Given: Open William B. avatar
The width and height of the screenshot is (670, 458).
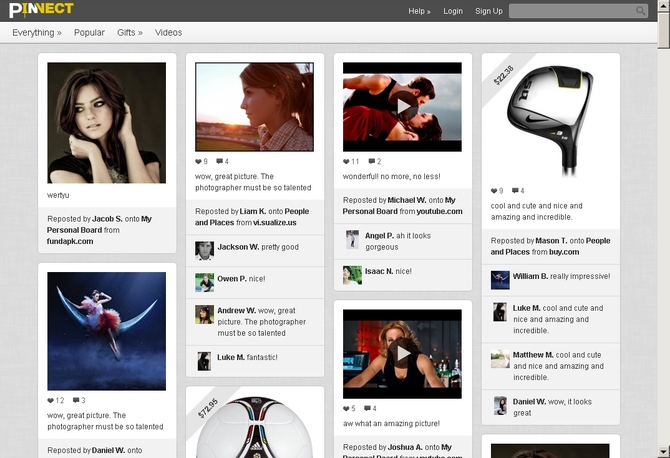Looking at the screenshot, I should 500,280.
